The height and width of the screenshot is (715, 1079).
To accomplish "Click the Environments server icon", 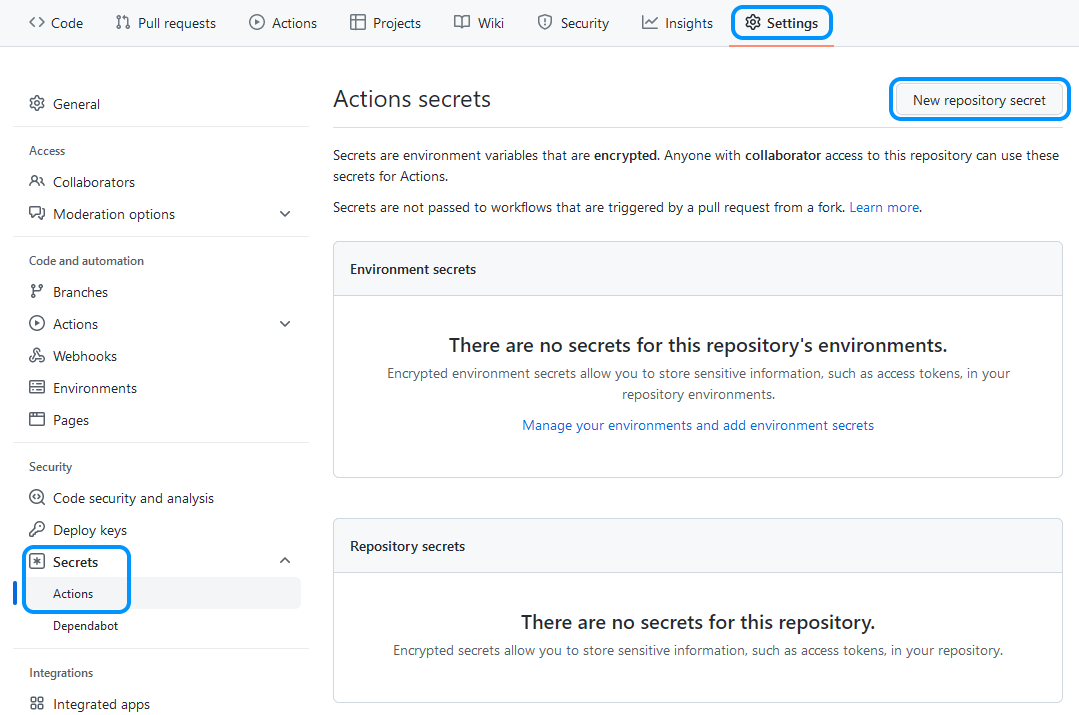I will coord(37,387).
